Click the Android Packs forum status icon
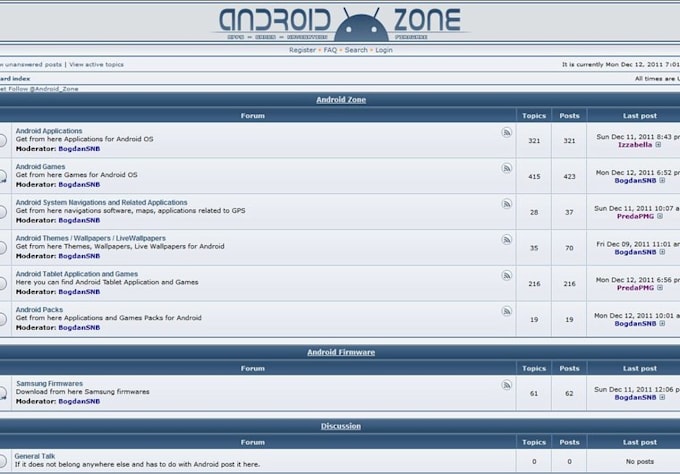 tap(3, 319)
